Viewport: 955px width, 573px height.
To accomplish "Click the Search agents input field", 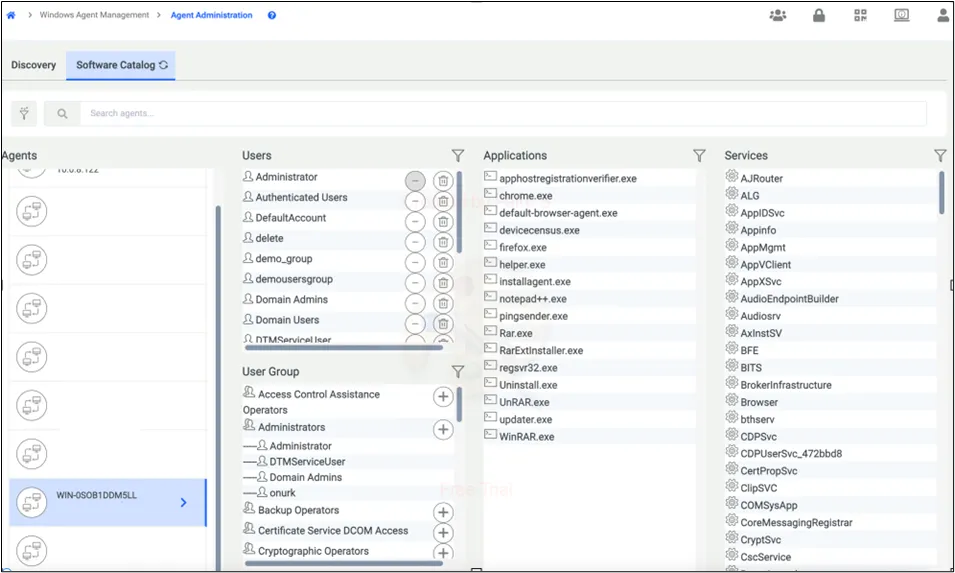I will click(503, 113).
